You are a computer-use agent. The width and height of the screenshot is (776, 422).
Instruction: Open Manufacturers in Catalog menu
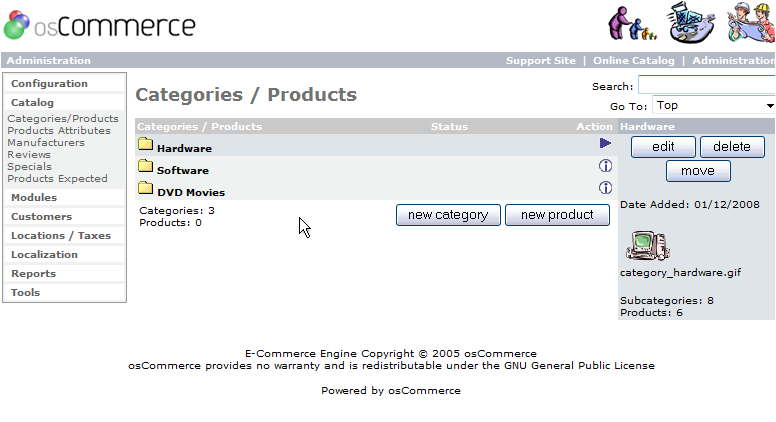[x=46, y=142]
